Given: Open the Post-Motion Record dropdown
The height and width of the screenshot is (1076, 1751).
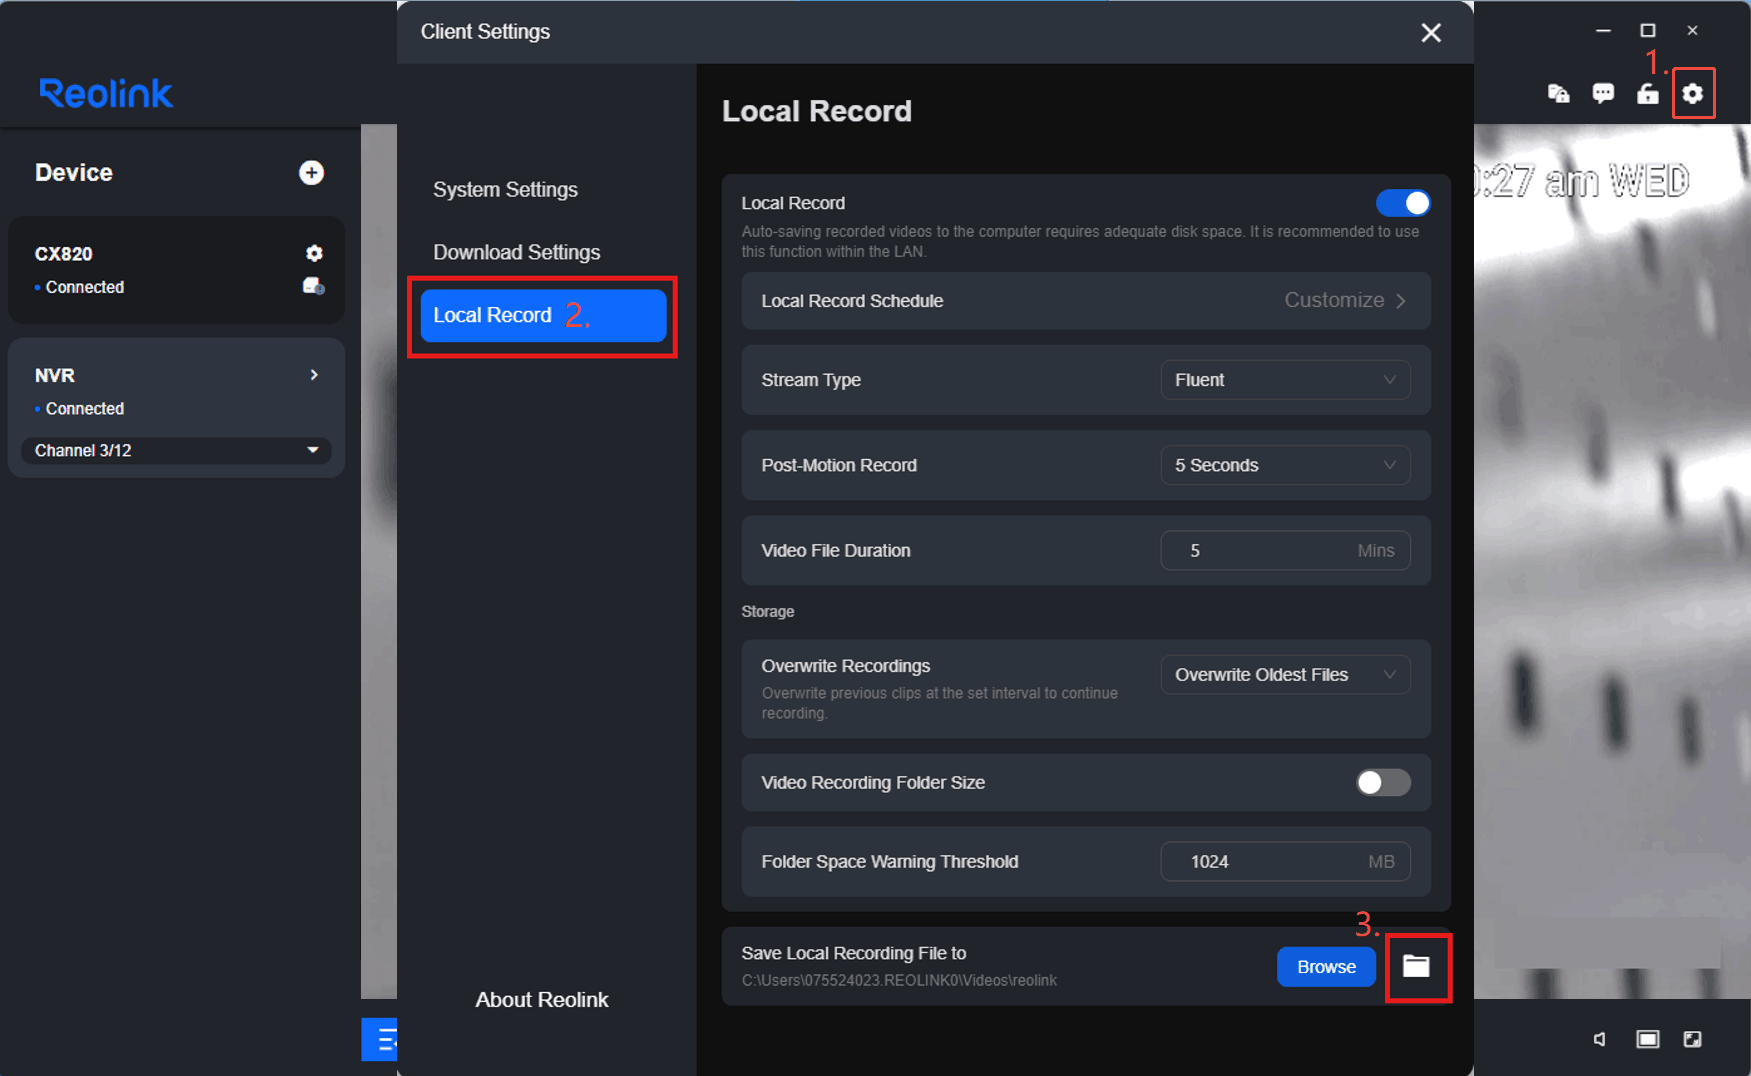Looking at the screenshot, I should coord(1285,465).
